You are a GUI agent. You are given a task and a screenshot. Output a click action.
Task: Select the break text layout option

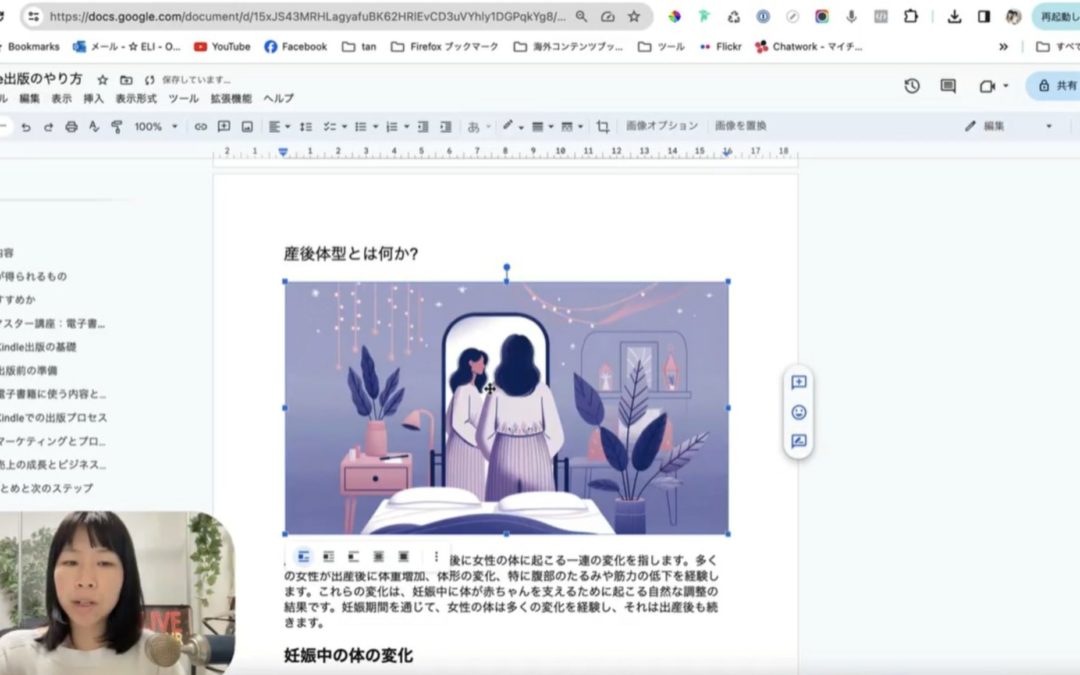coord(353,558)
